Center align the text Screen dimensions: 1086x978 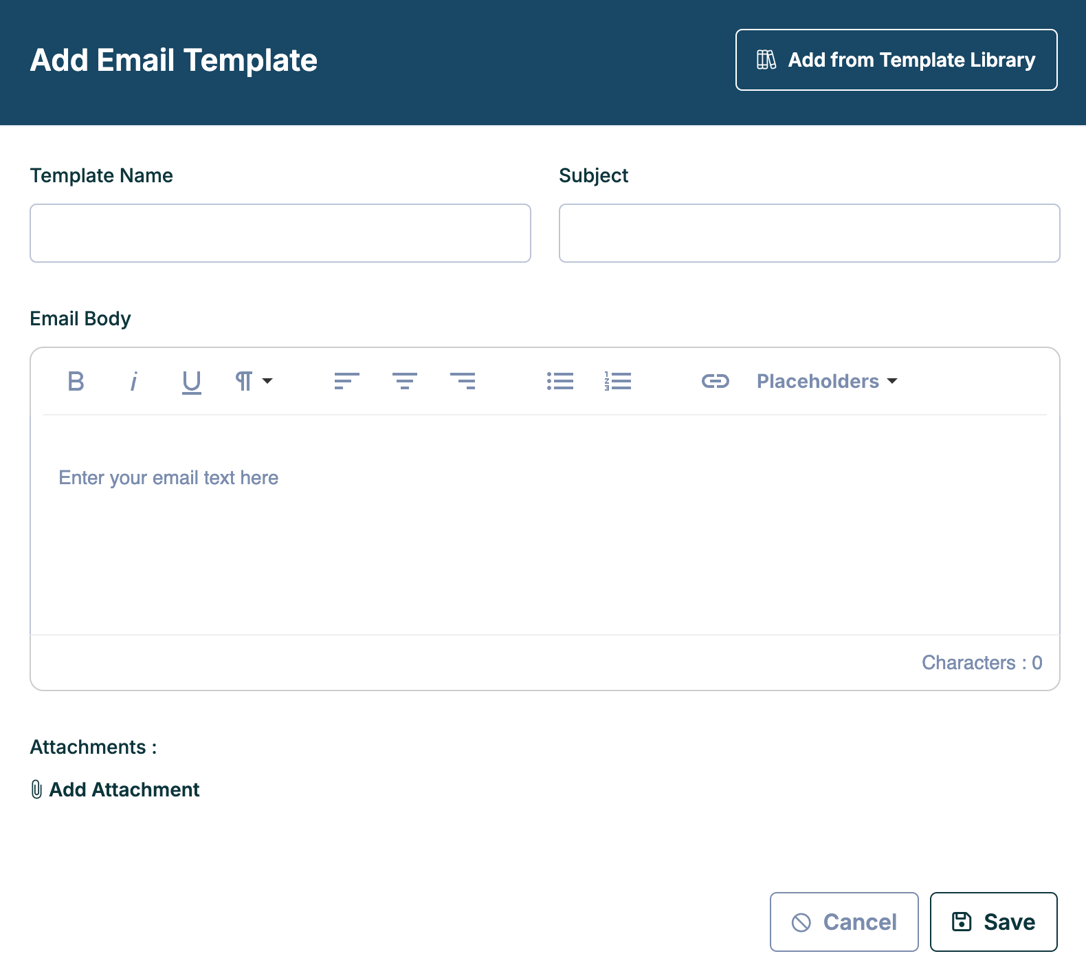point(404,381)
